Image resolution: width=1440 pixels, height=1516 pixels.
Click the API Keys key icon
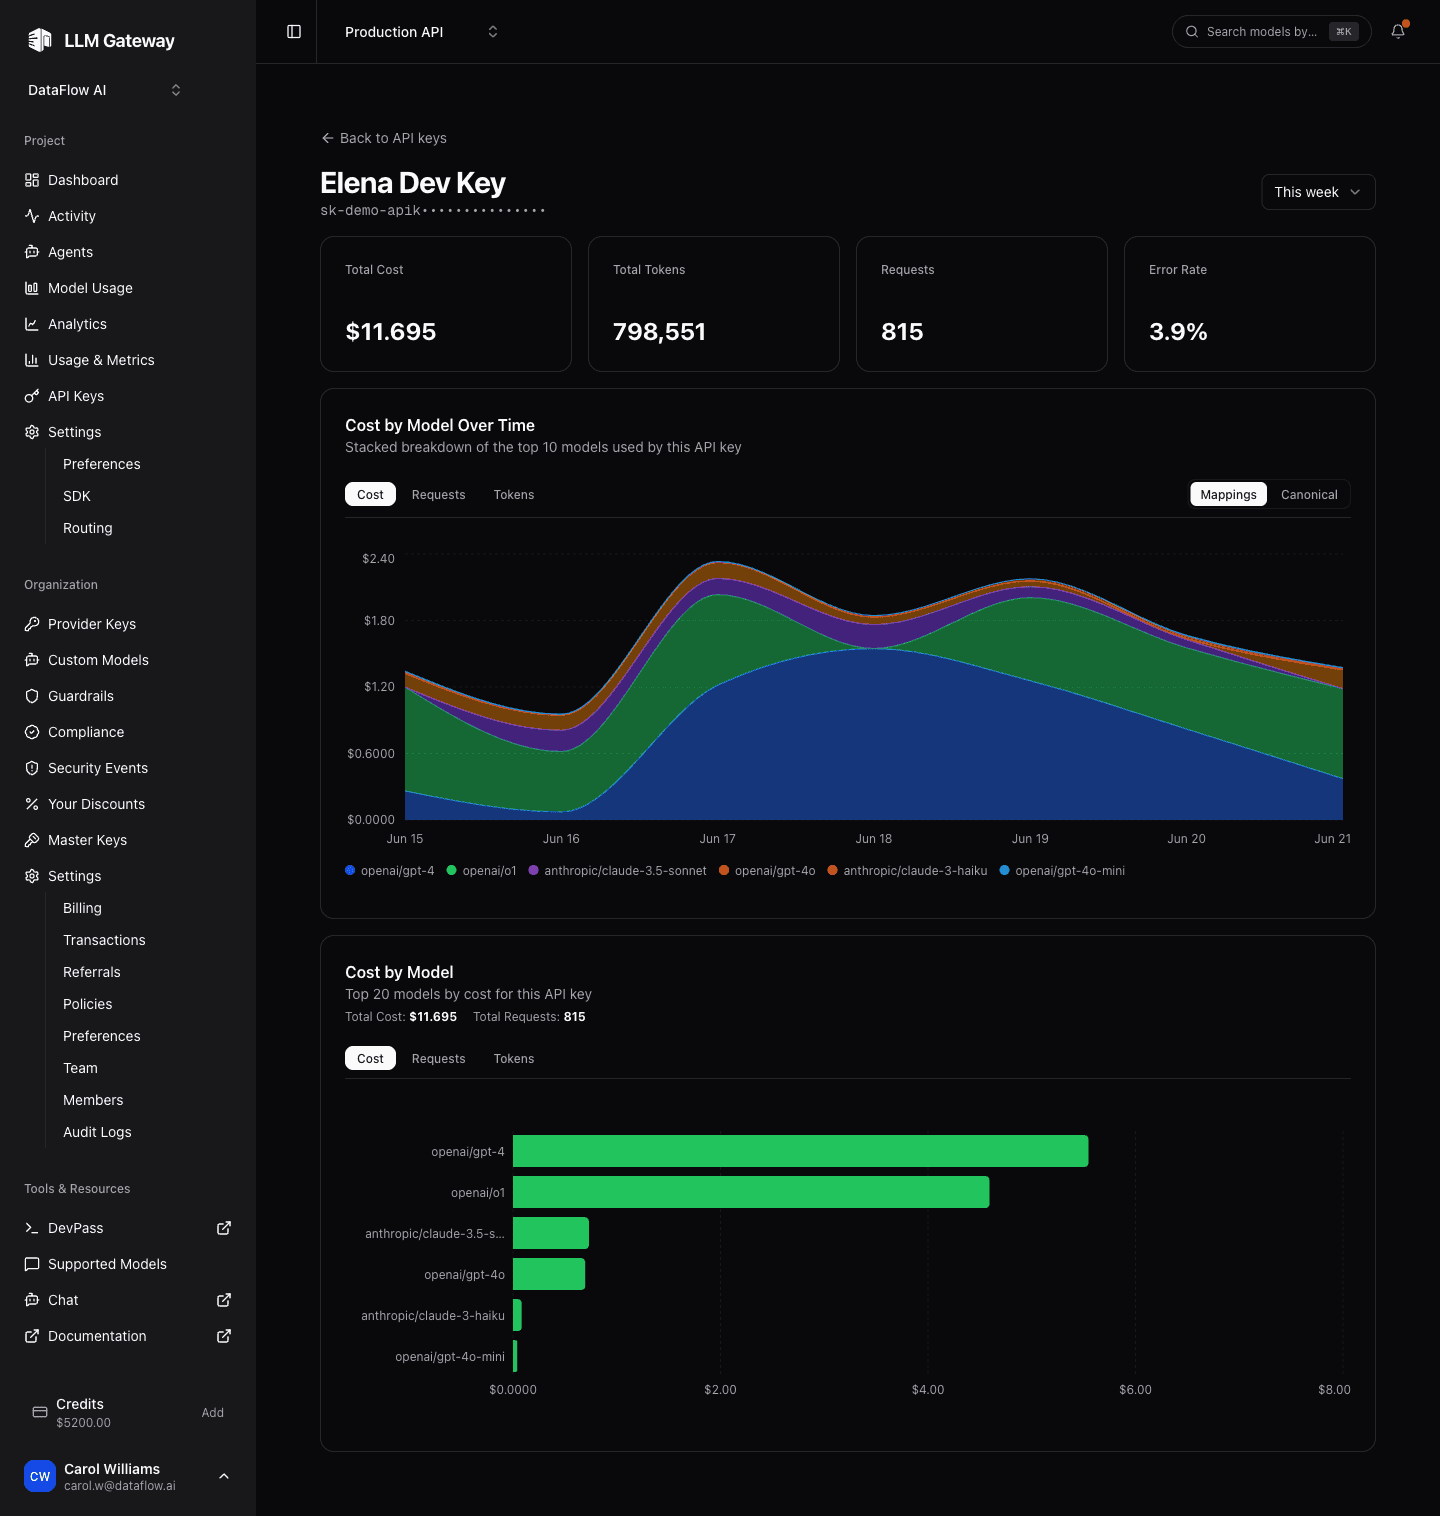point(32,396)
